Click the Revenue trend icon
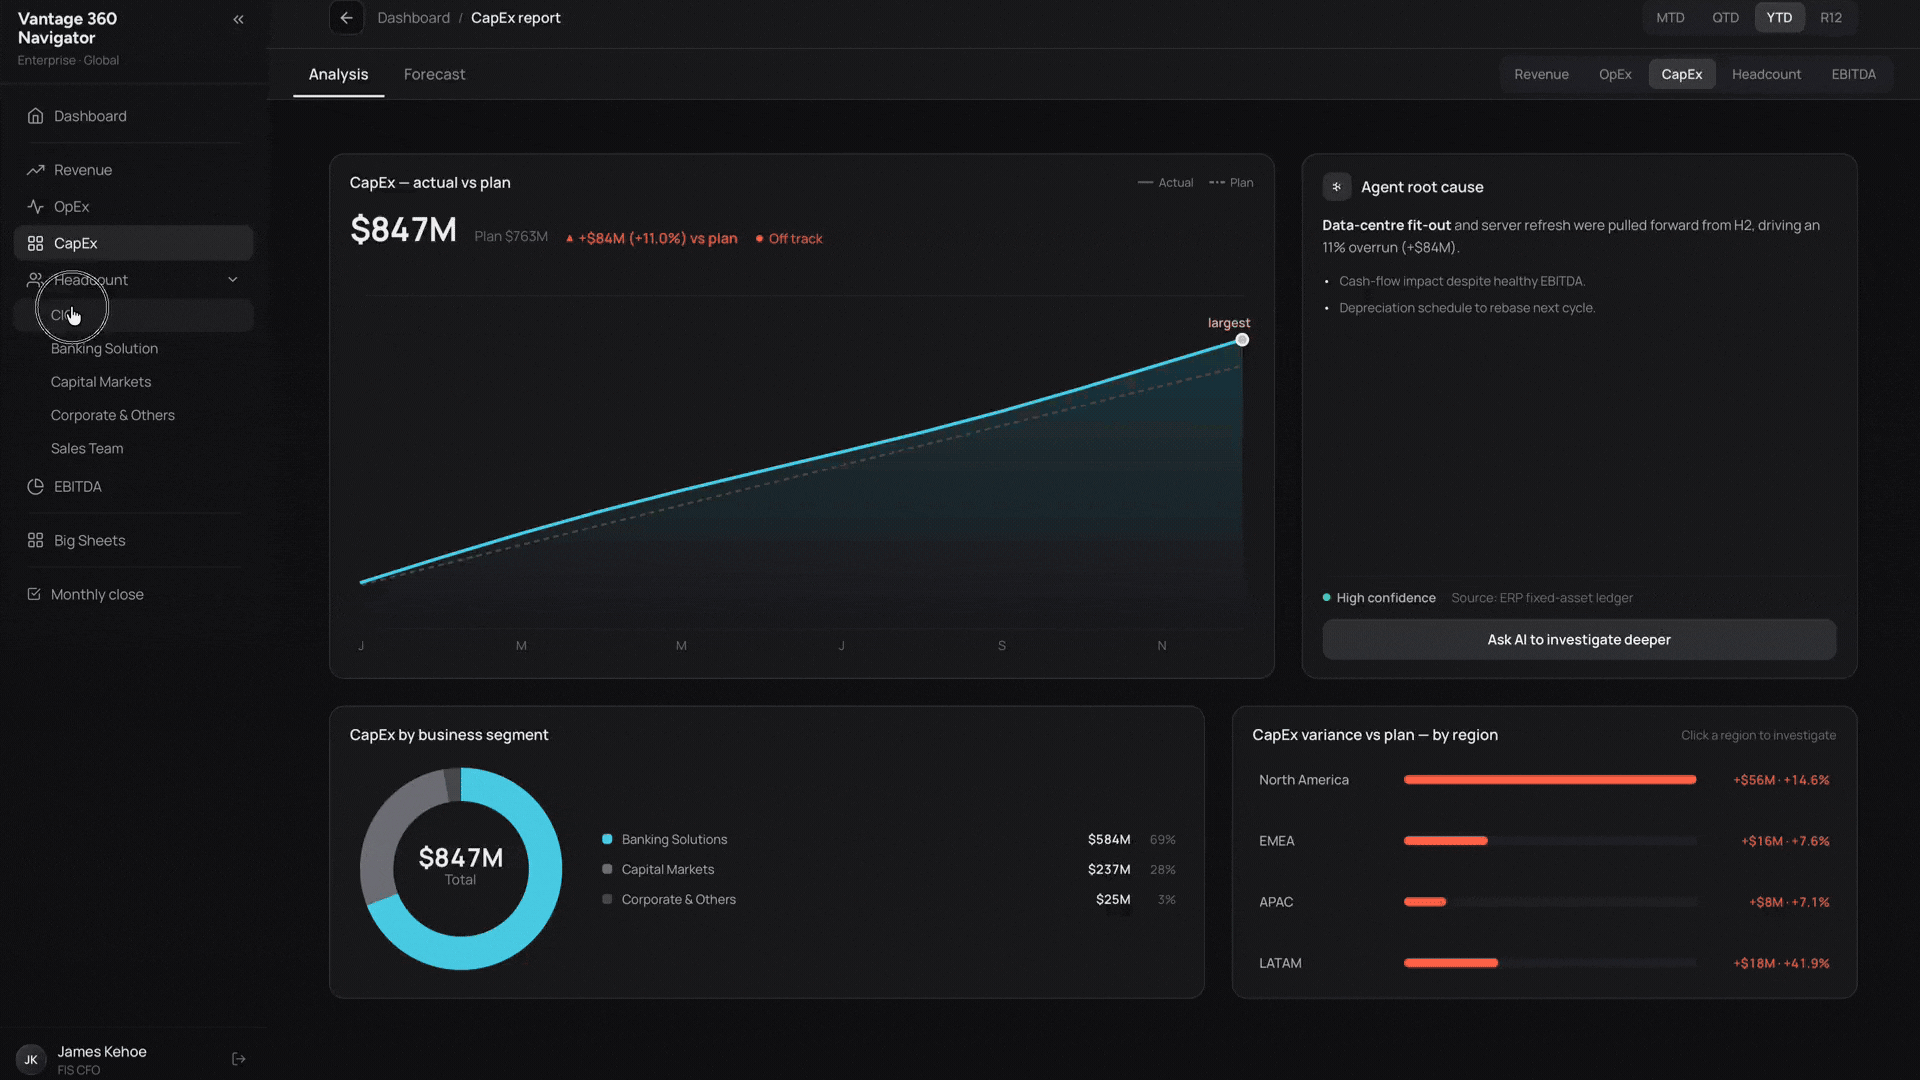The width and height of the screenshot is (1920, 1080). coord(35,170)
